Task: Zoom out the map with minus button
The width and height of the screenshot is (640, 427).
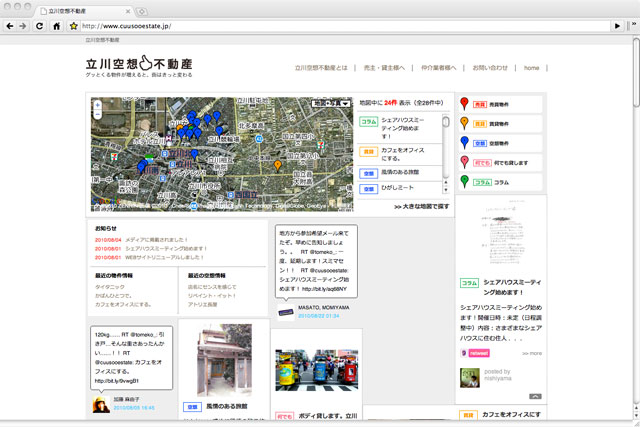Action: [98, 115]
